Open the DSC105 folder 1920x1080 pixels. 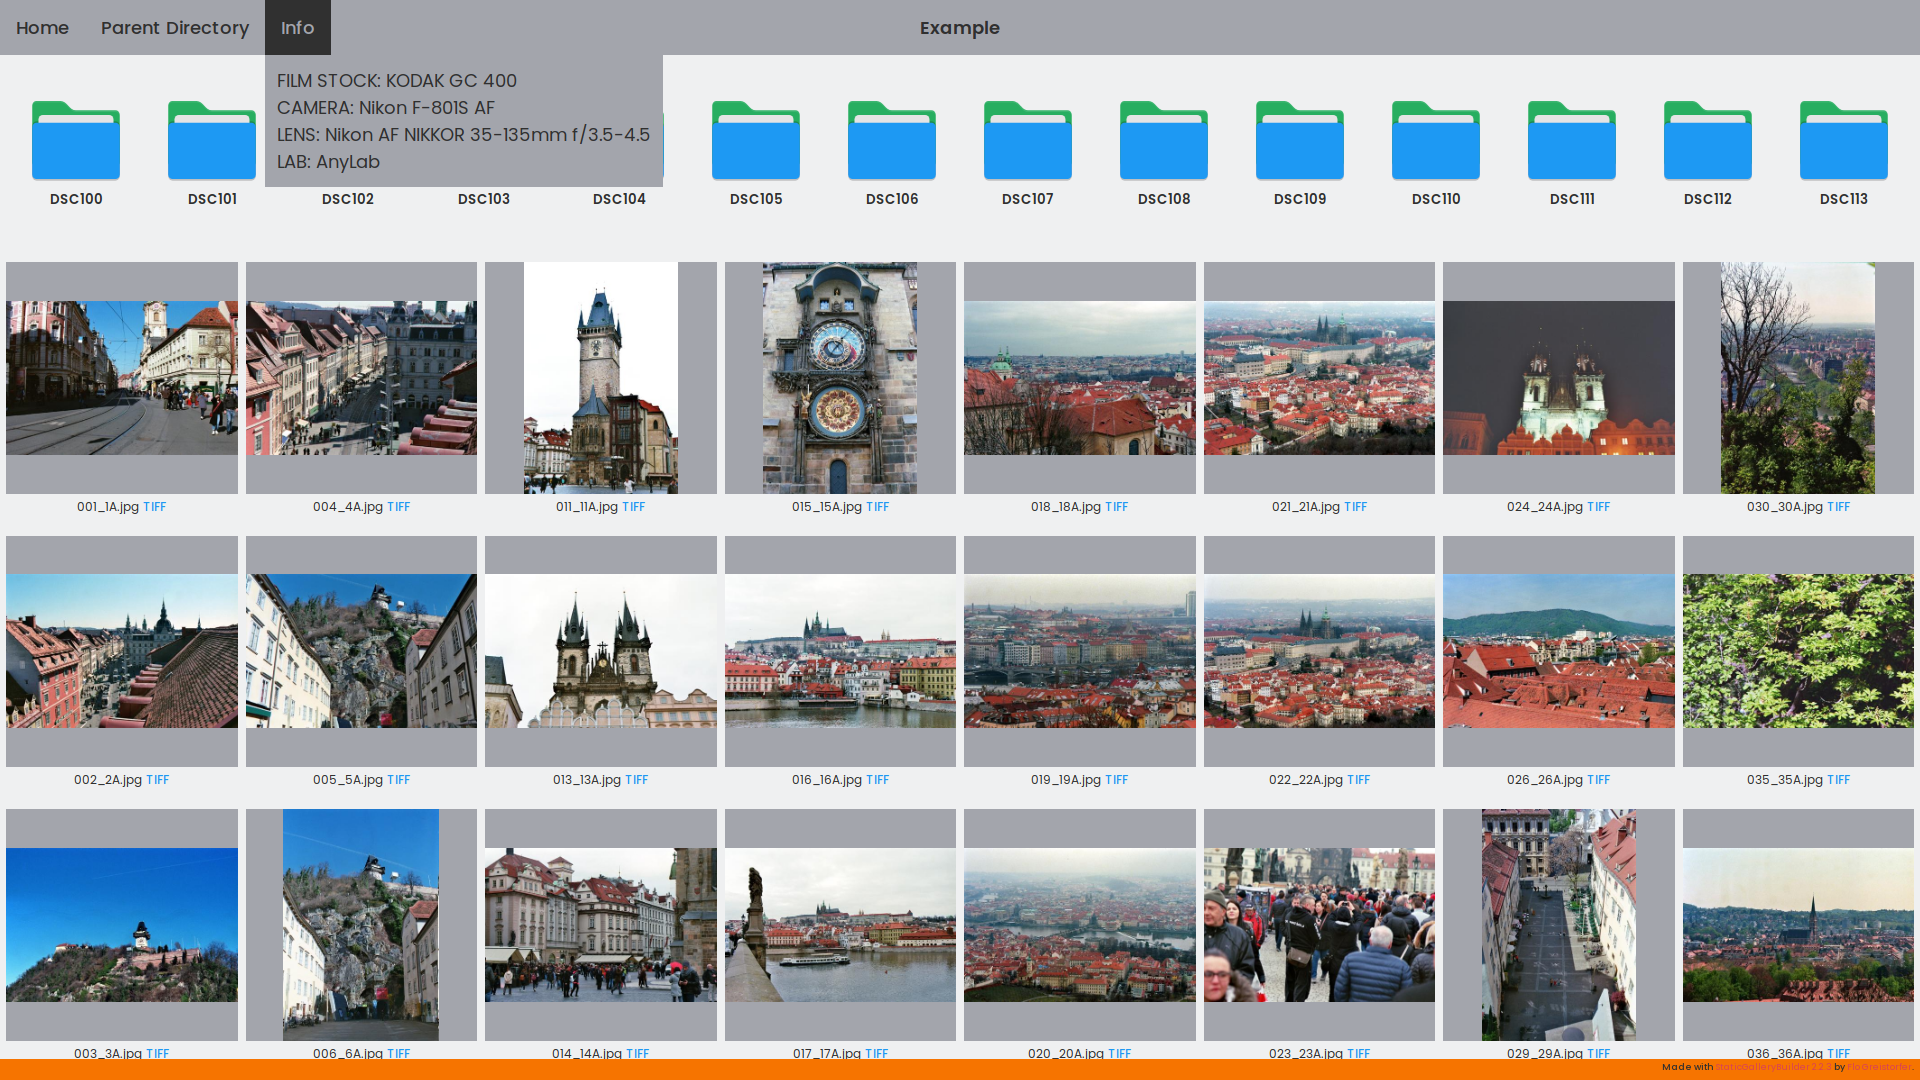(756, 142)
